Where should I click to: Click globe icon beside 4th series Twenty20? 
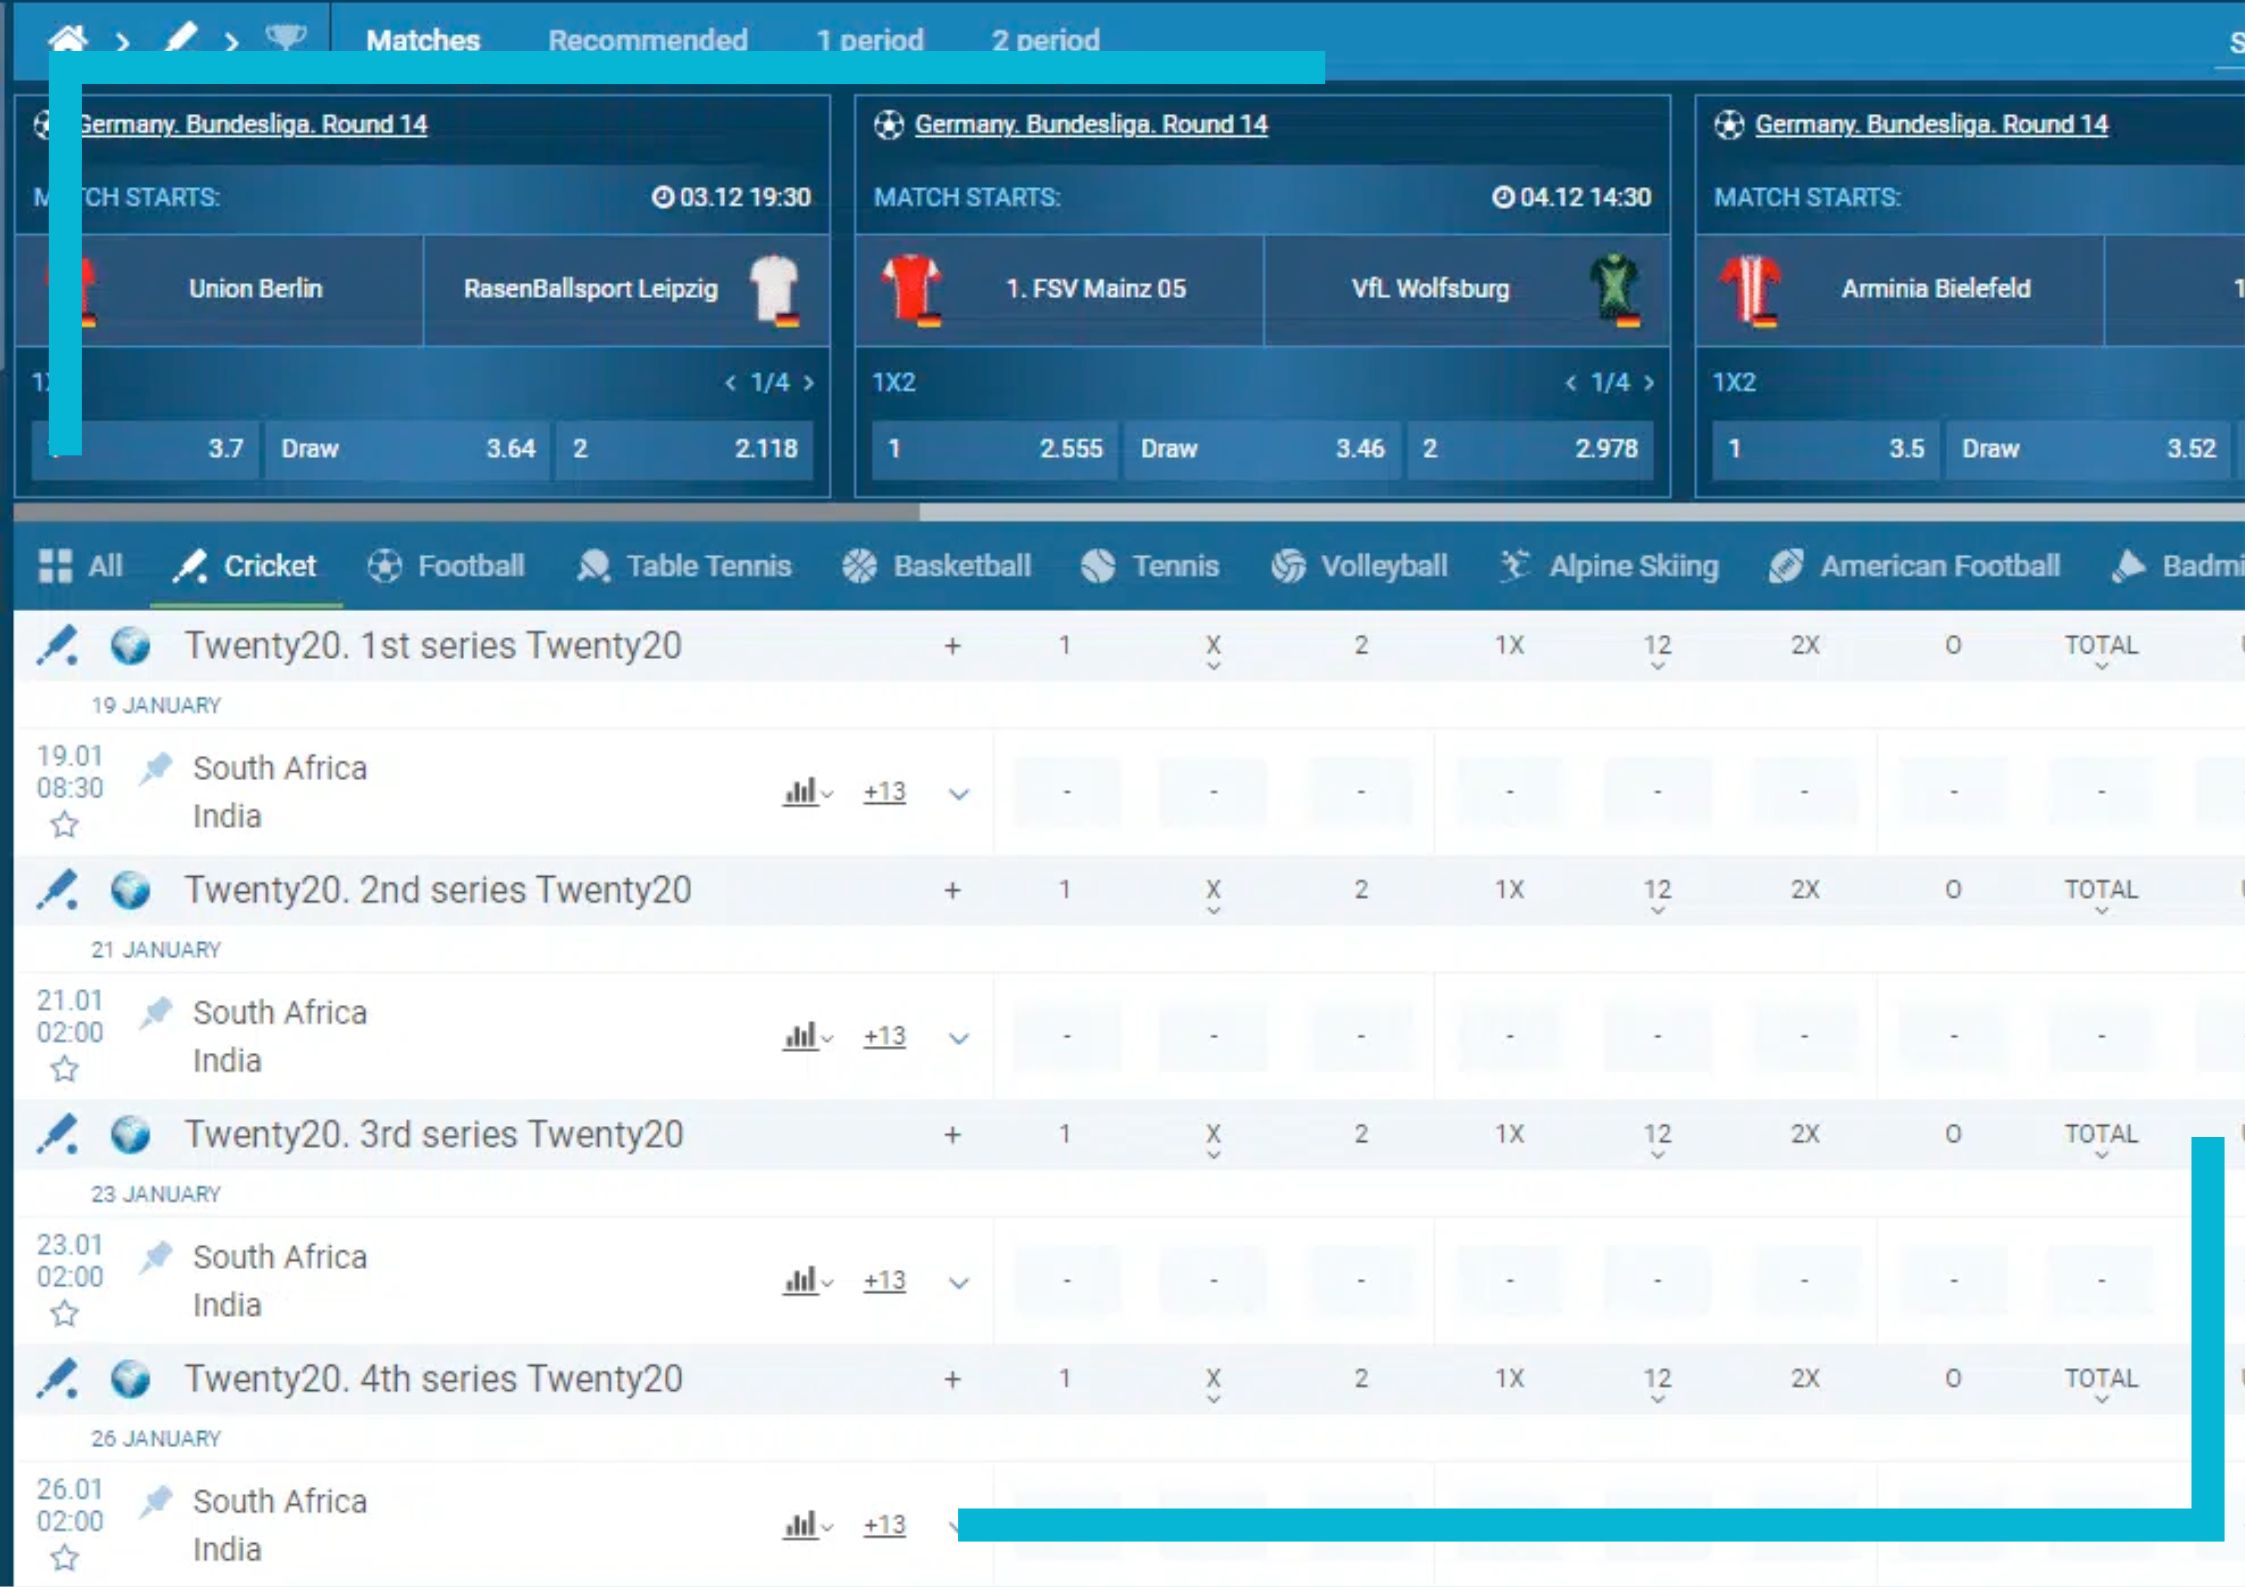130,1379
